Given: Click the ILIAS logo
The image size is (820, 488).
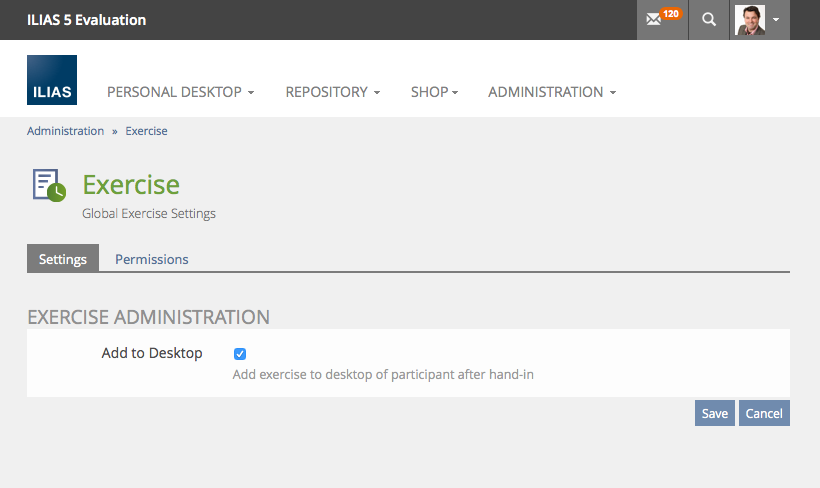Looking at the screenshot, I should pos(52,80).
